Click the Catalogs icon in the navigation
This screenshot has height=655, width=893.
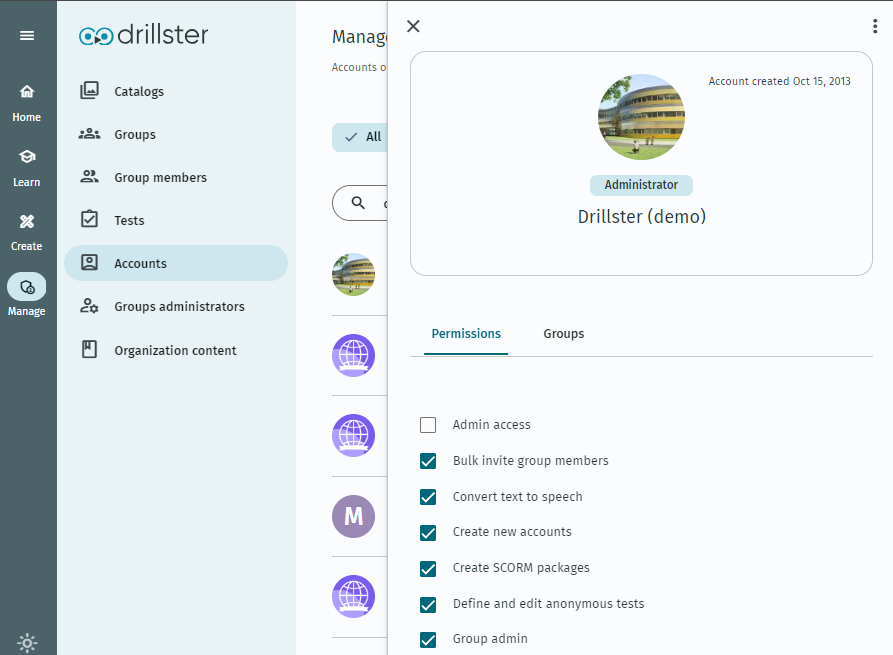point(89,90)
